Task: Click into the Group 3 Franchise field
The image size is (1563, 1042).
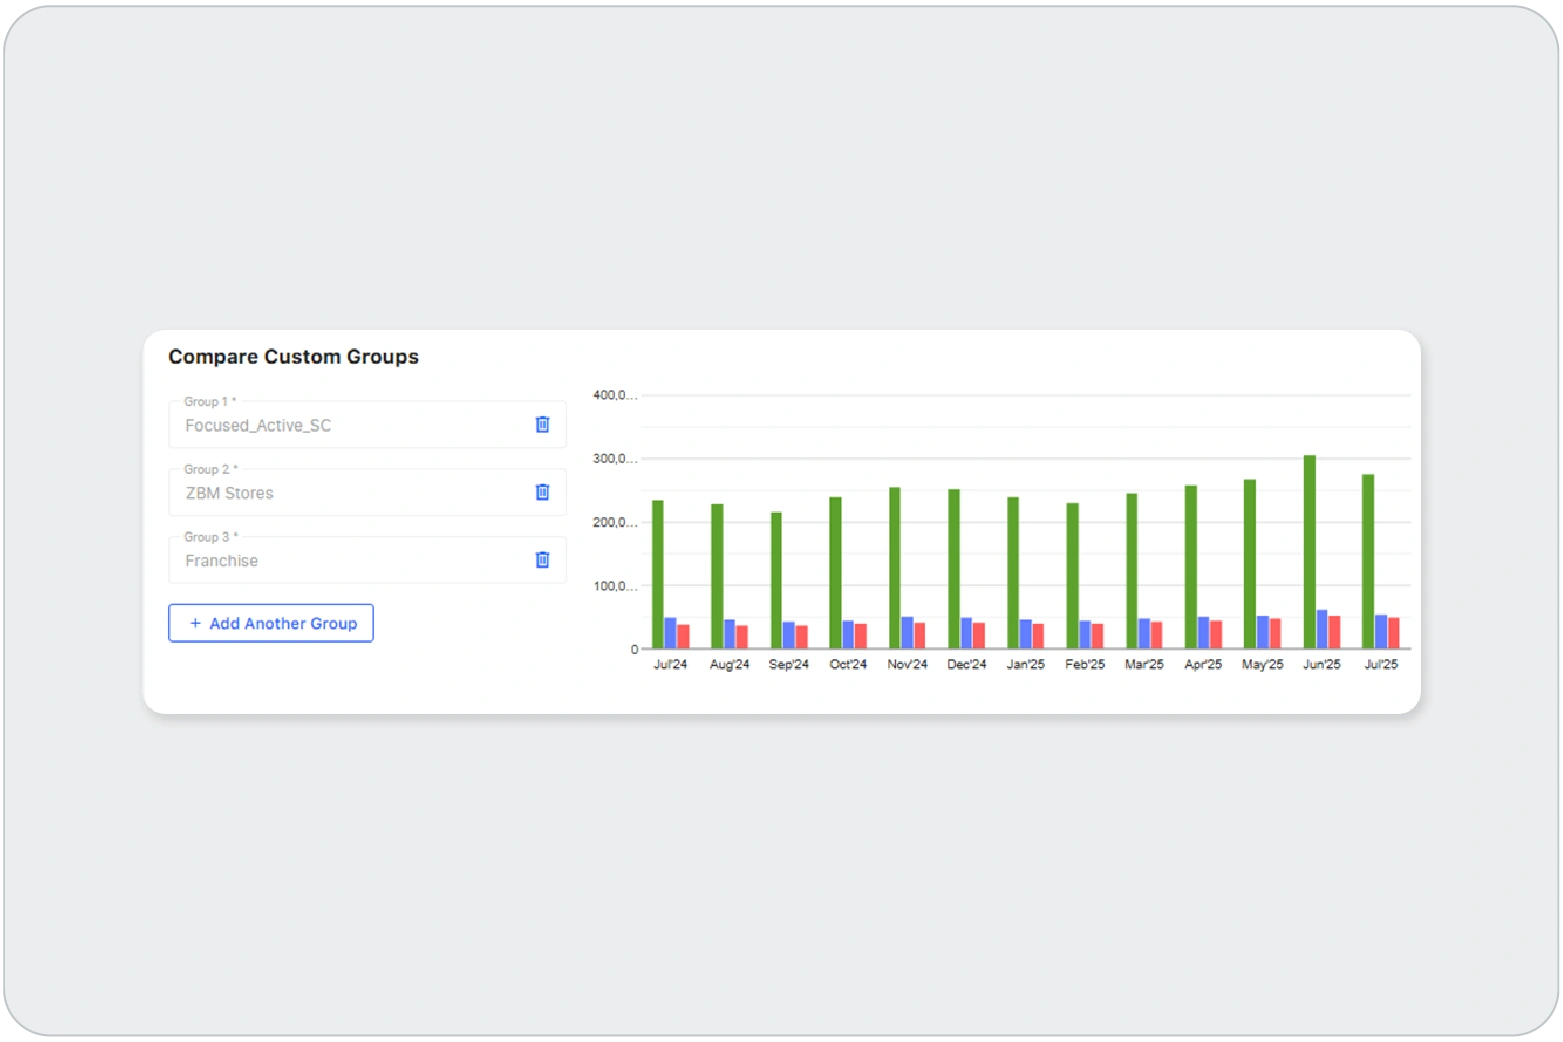Action: click(x=350, y=561)
